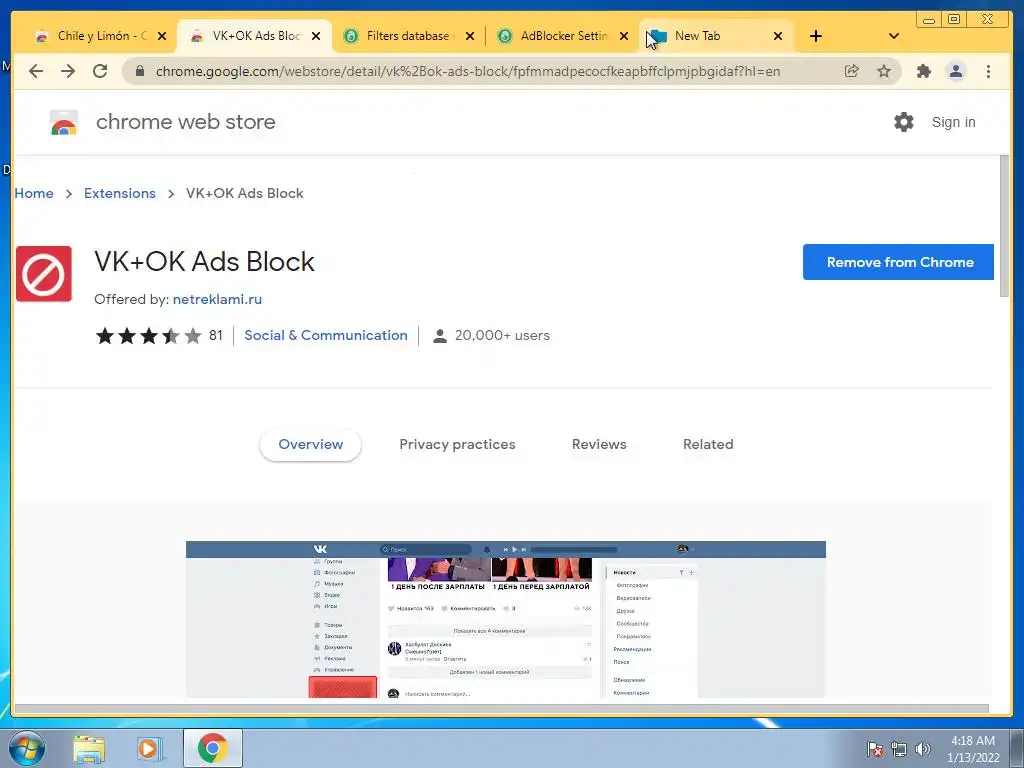This screenshot has height=768, width=1024.
Task: Click the VK+OK Ads Block red icon
Action: point(44,274)
